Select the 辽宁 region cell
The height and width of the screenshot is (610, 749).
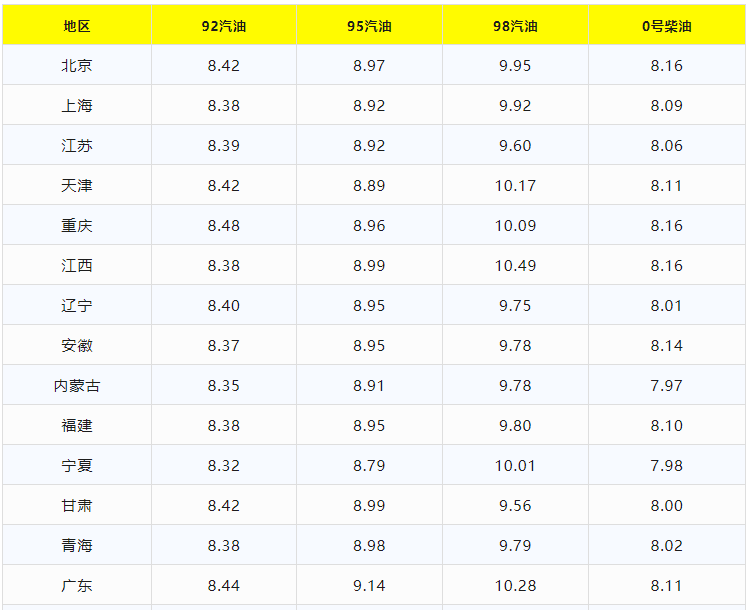click(77, 306)
